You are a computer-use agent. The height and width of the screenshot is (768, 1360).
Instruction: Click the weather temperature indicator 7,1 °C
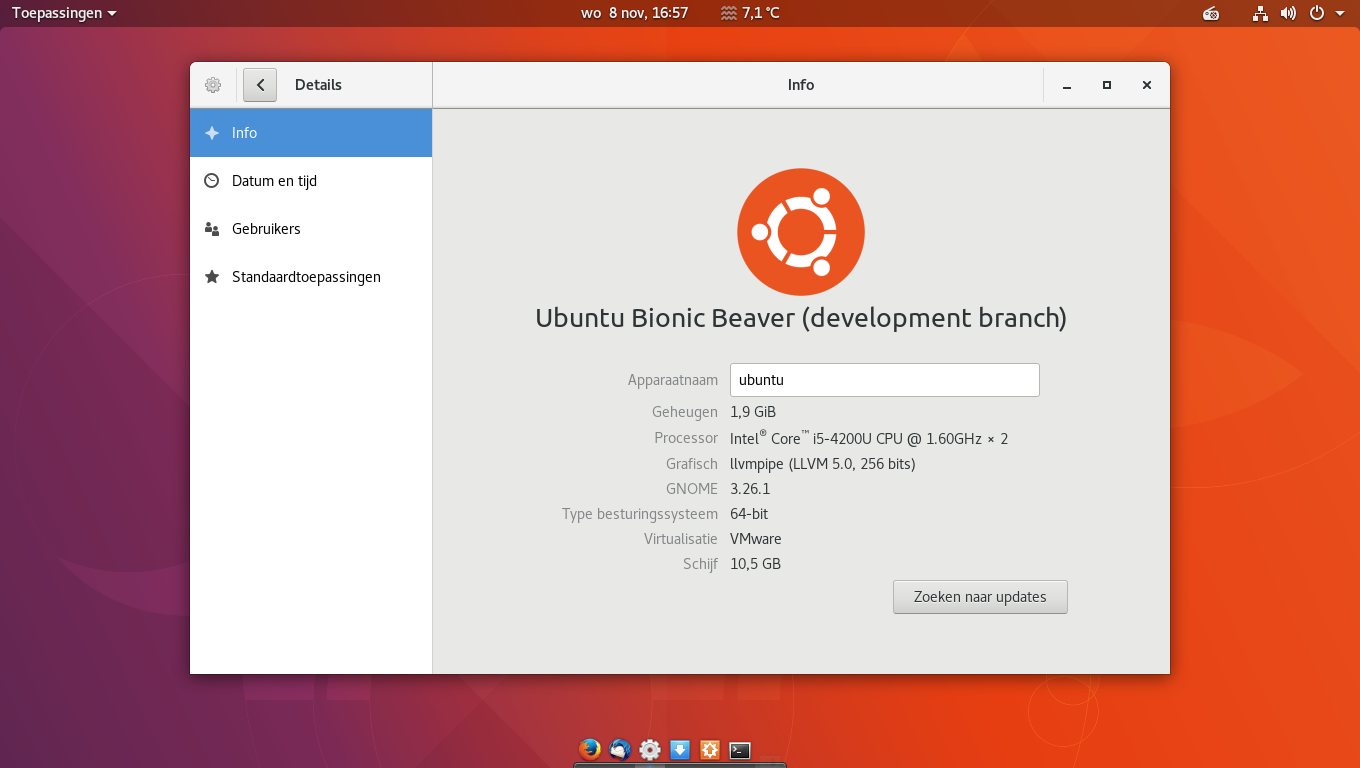tap(750, 13)
